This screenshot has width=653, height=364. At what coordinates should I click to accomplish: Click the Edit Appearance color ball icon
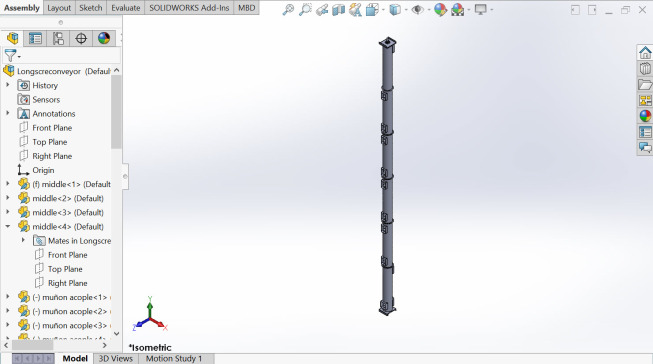coord(440,10)
